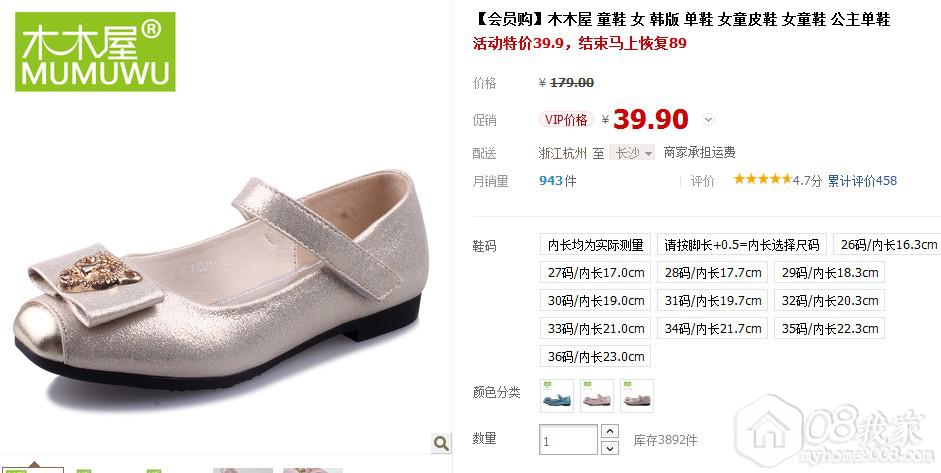
Task: Choose size 26码/内长16.3cm
Action: coord(888,244)
